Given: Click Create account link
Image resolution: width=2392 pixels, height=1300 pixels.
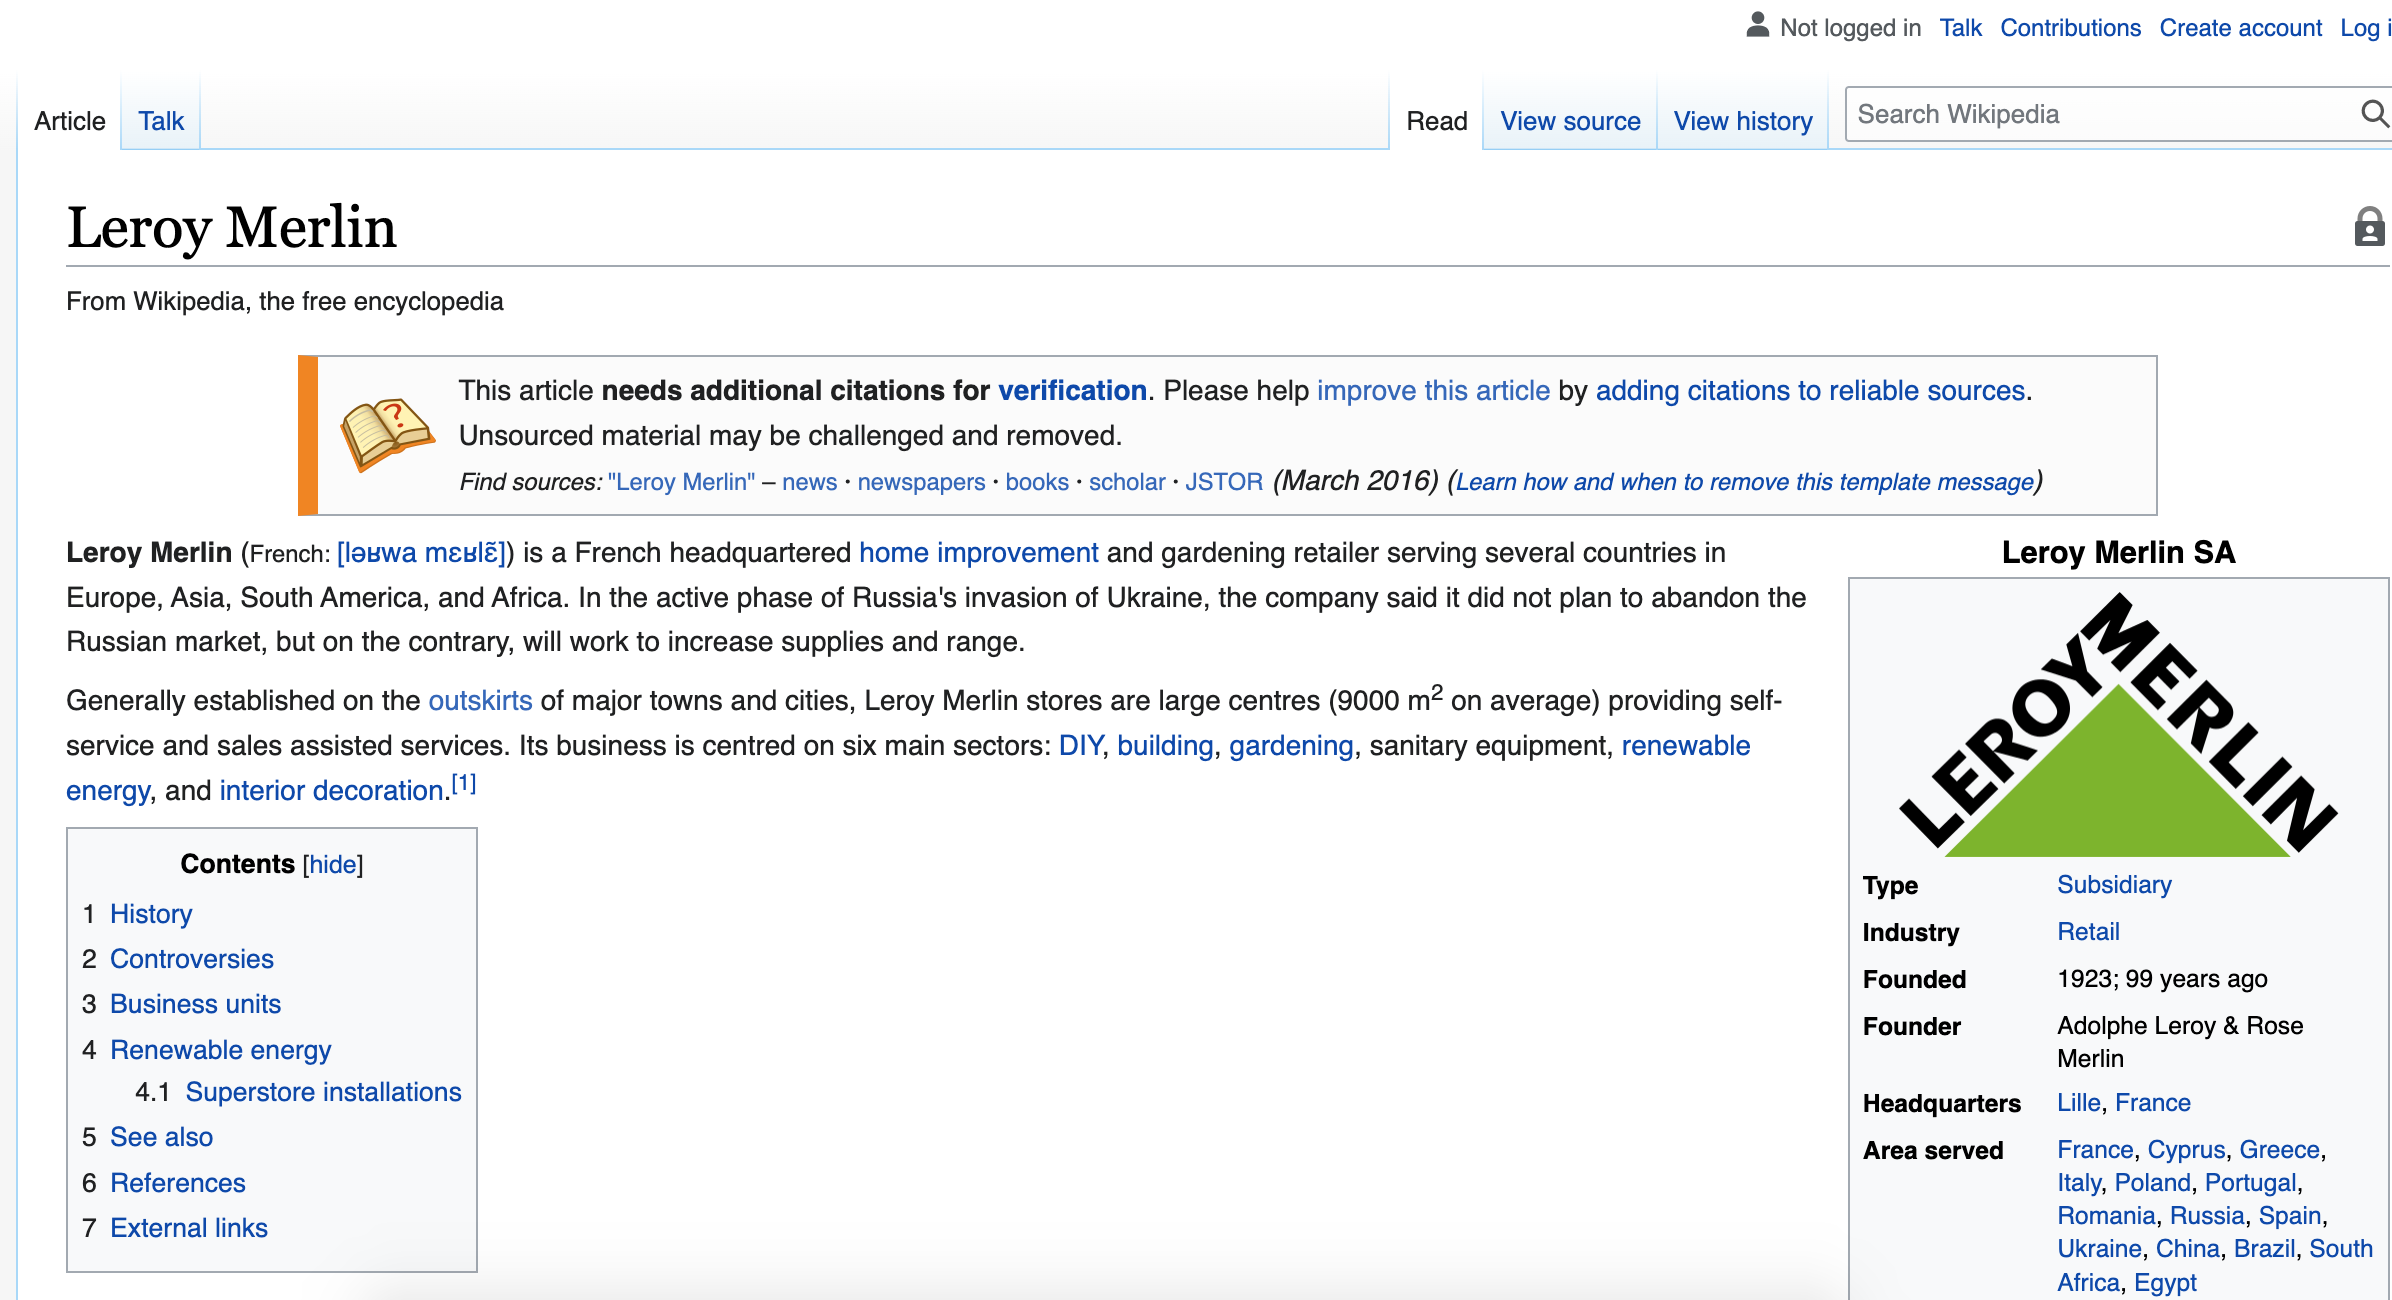Looking at the screenshot, I should point(2240,28).
